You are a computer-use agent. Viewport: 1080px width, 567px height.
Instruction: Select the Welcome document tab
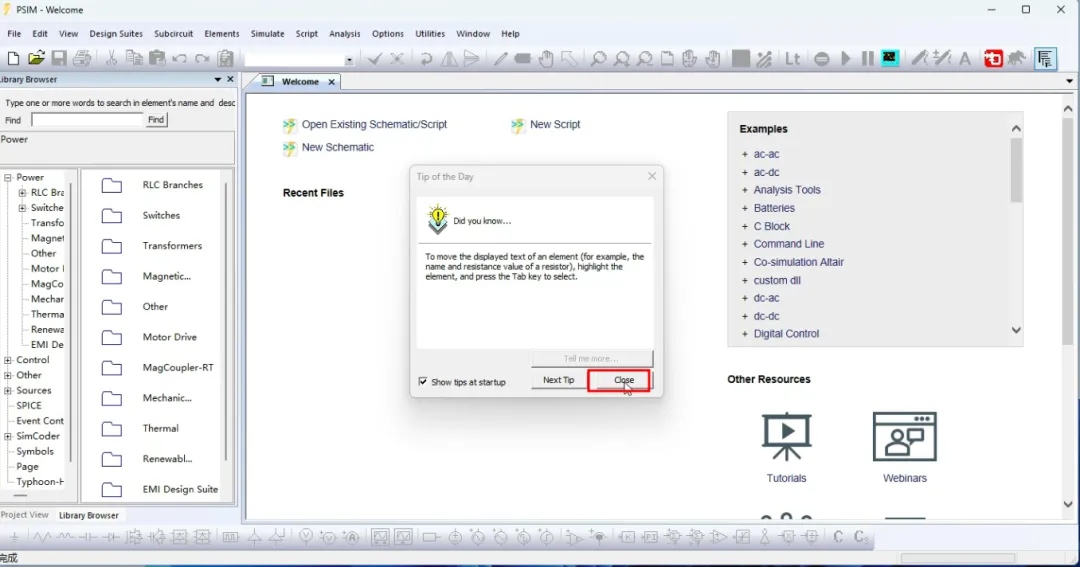(300, 81)
